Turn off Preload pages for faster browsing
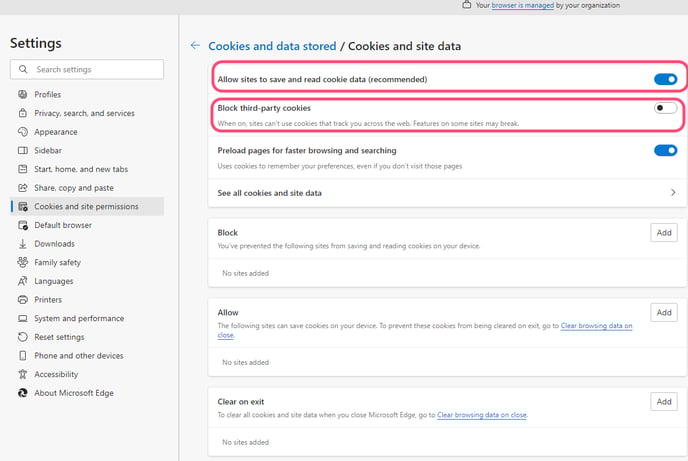The image size is (688, 461). [665, 151]
